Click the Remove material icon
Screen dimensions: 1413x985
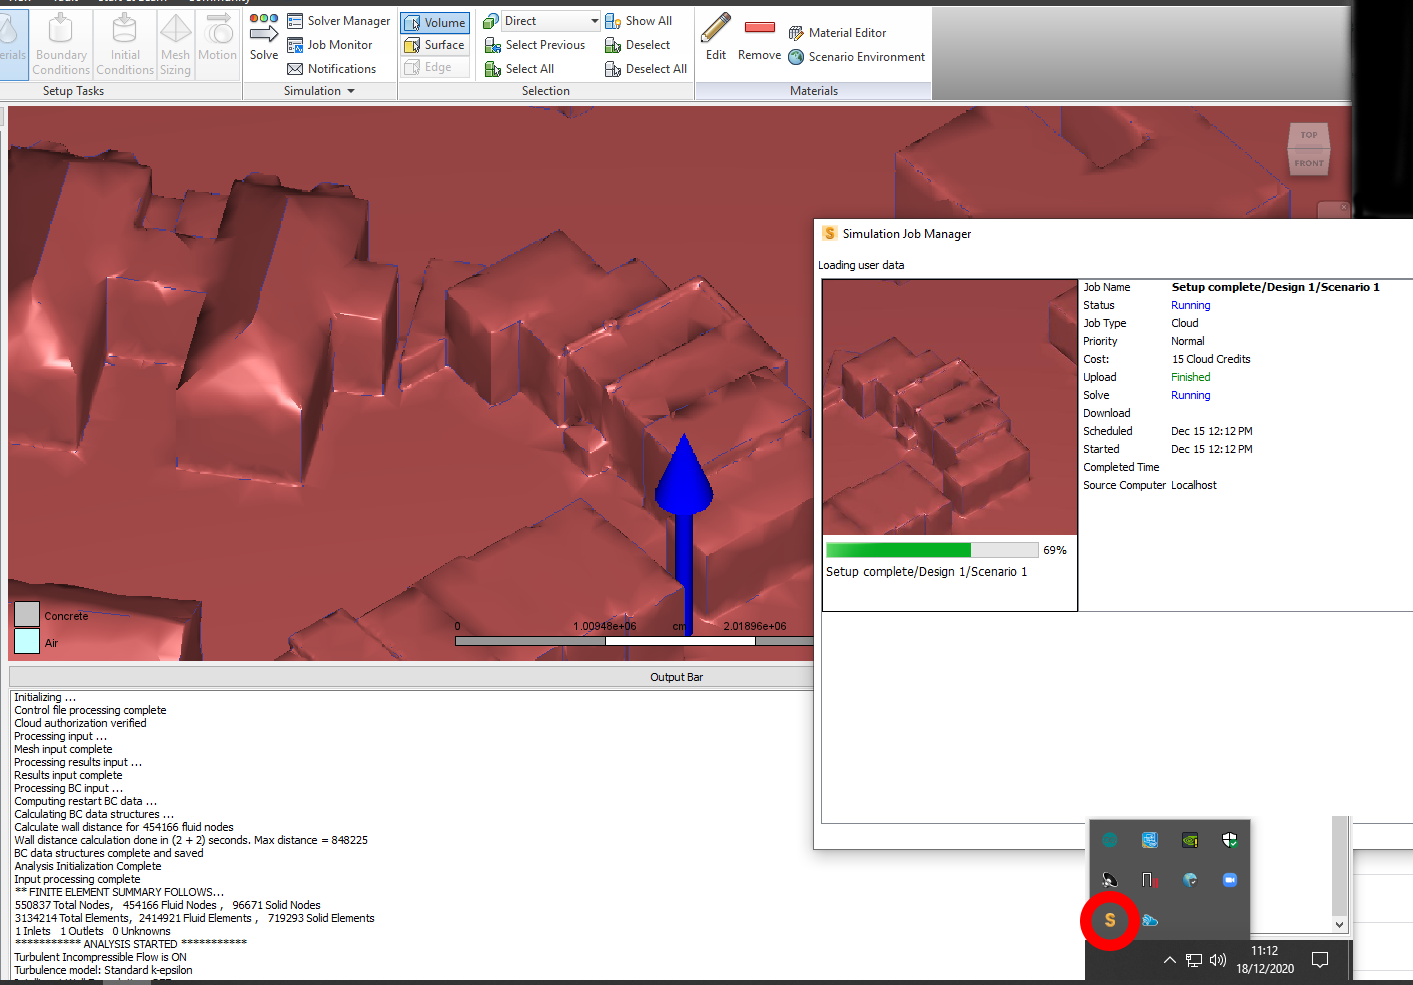click(x=759, y=36)
